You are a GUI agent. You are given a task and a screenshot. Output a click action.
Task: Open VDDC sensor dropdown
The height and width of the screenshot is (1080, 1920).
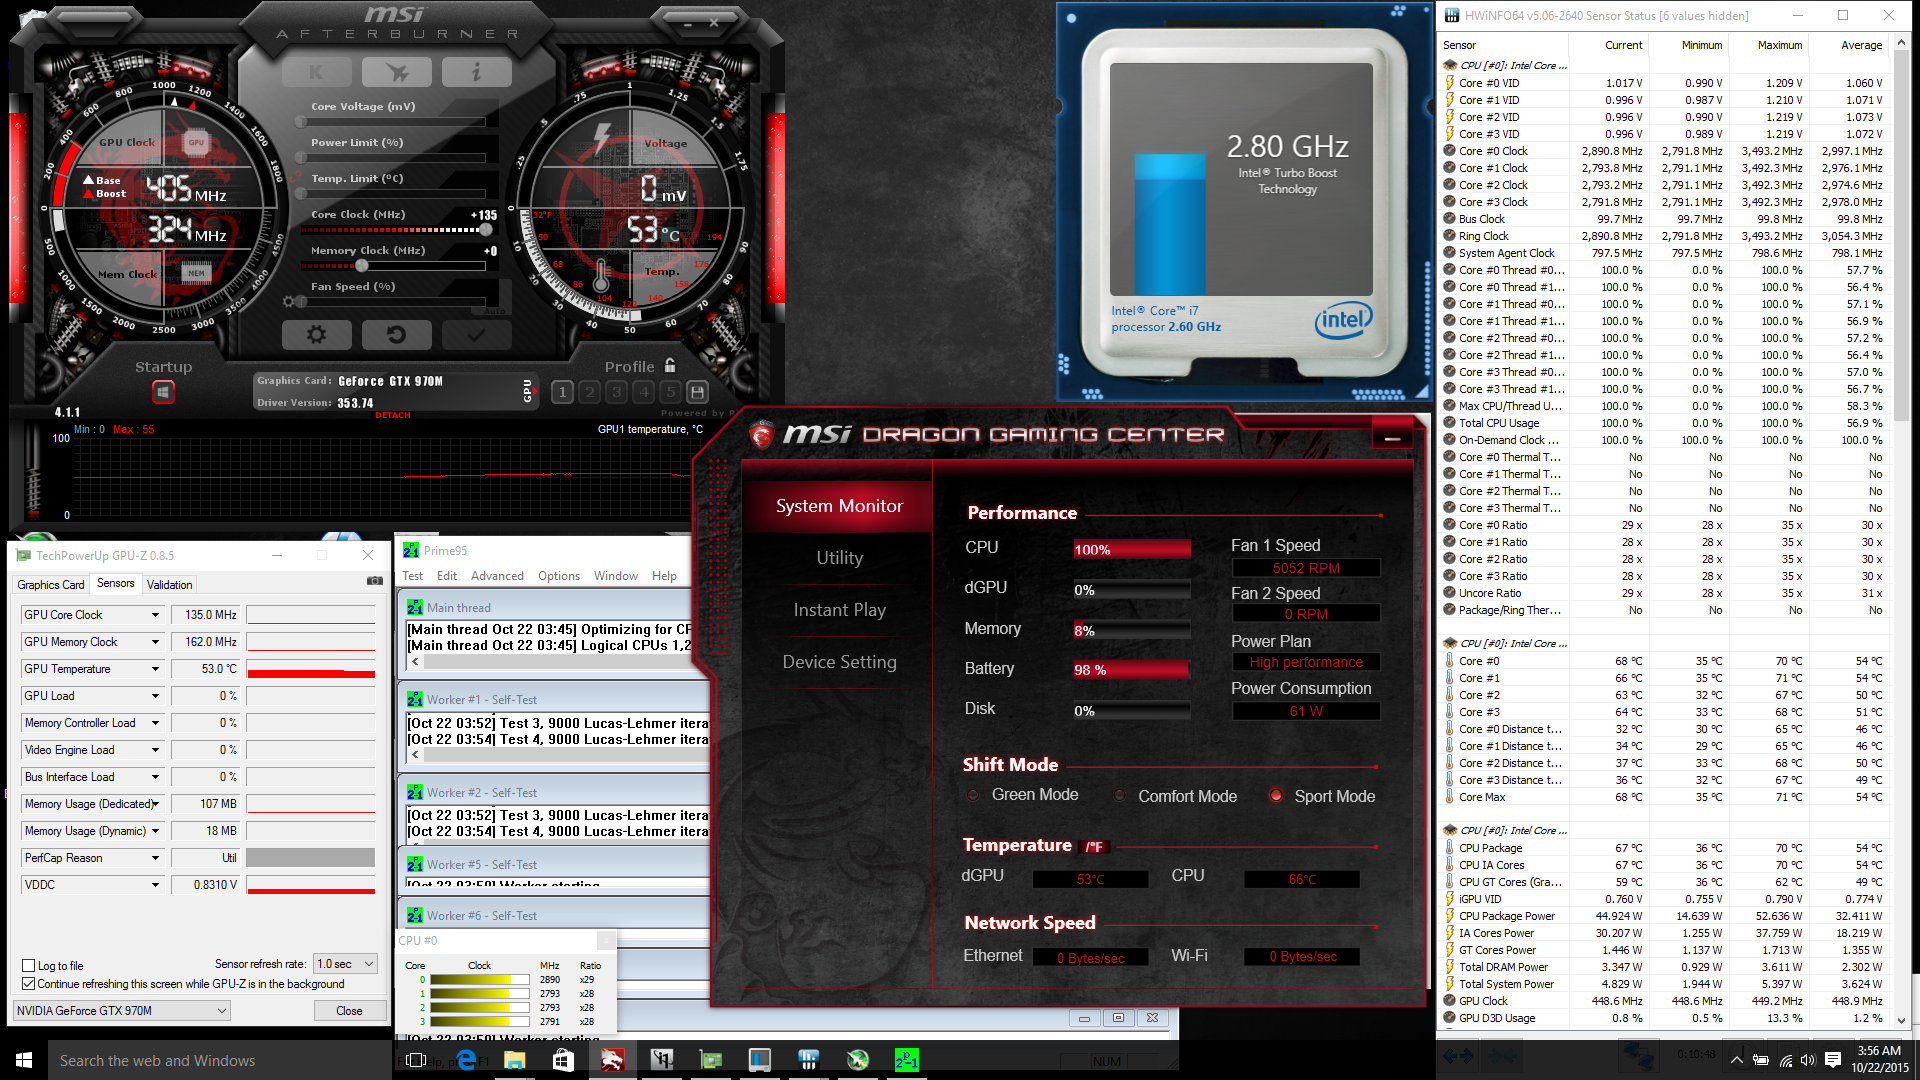pyautogui.click(x=155, y=885)
